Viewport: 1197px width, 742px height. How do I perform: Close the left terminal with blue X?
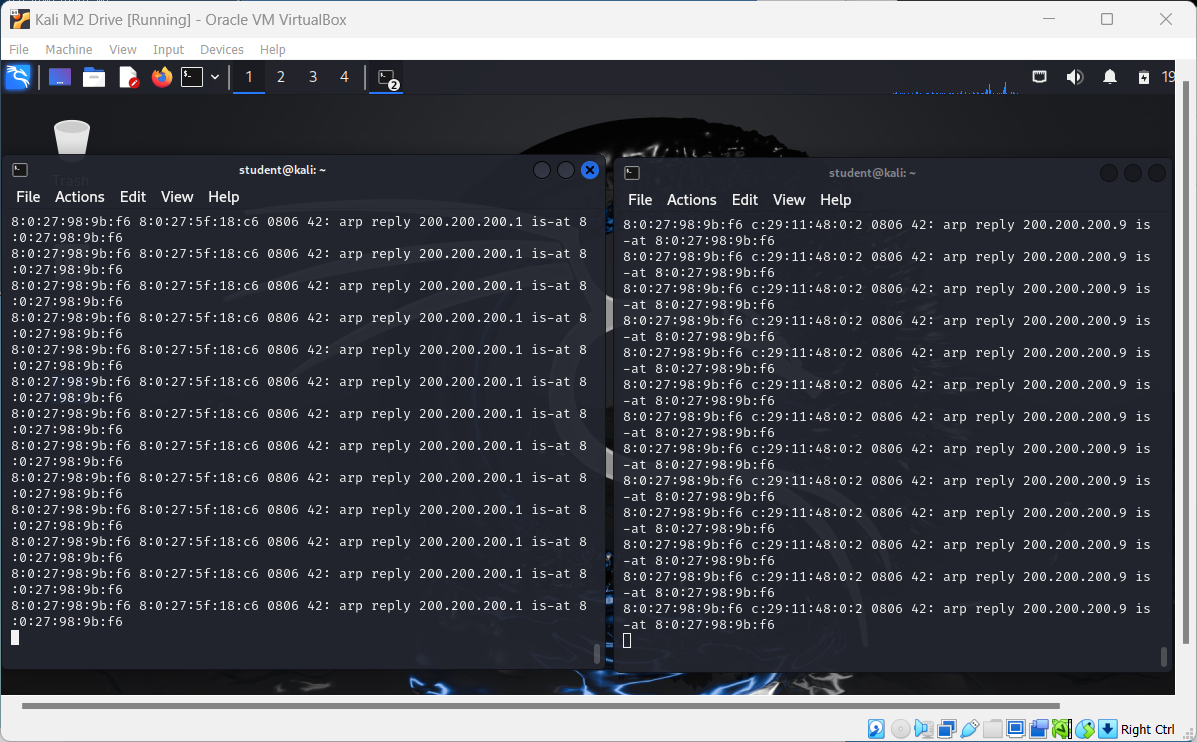[x=589, y=170]
